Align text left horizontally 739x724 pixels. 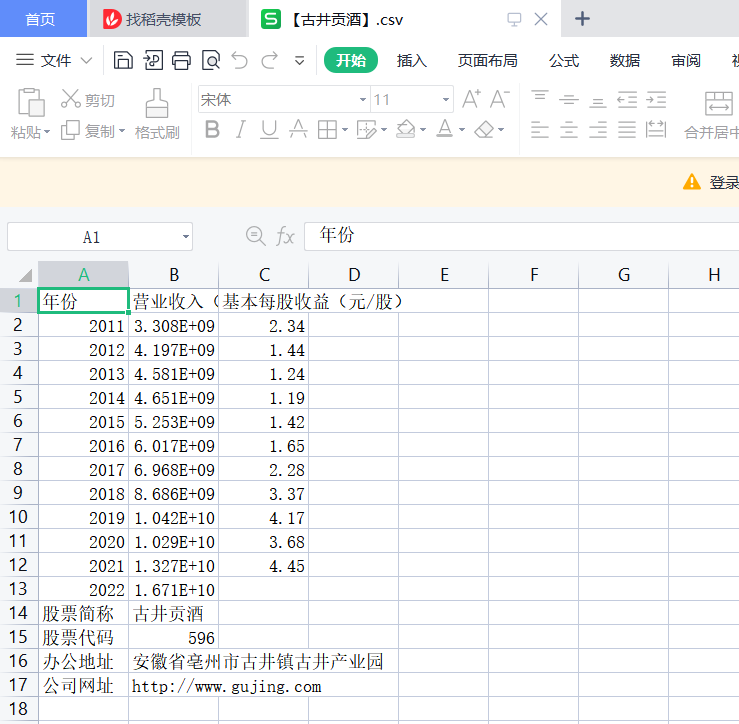540,130
